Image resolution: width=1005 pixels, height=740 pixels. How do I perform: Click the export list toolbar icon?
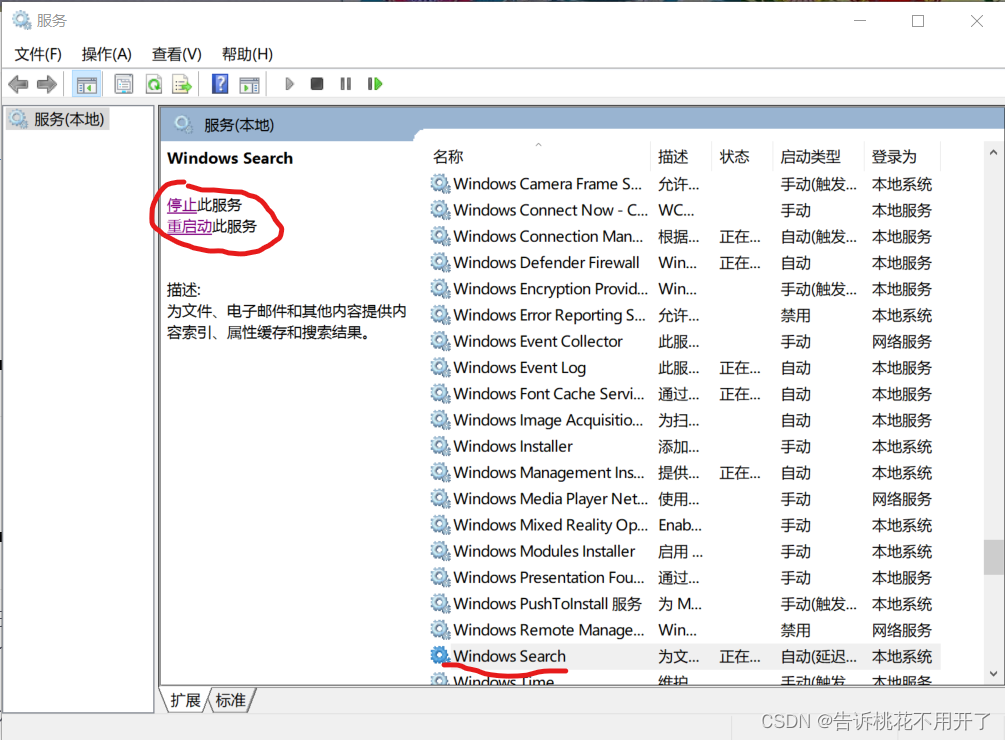182,84
